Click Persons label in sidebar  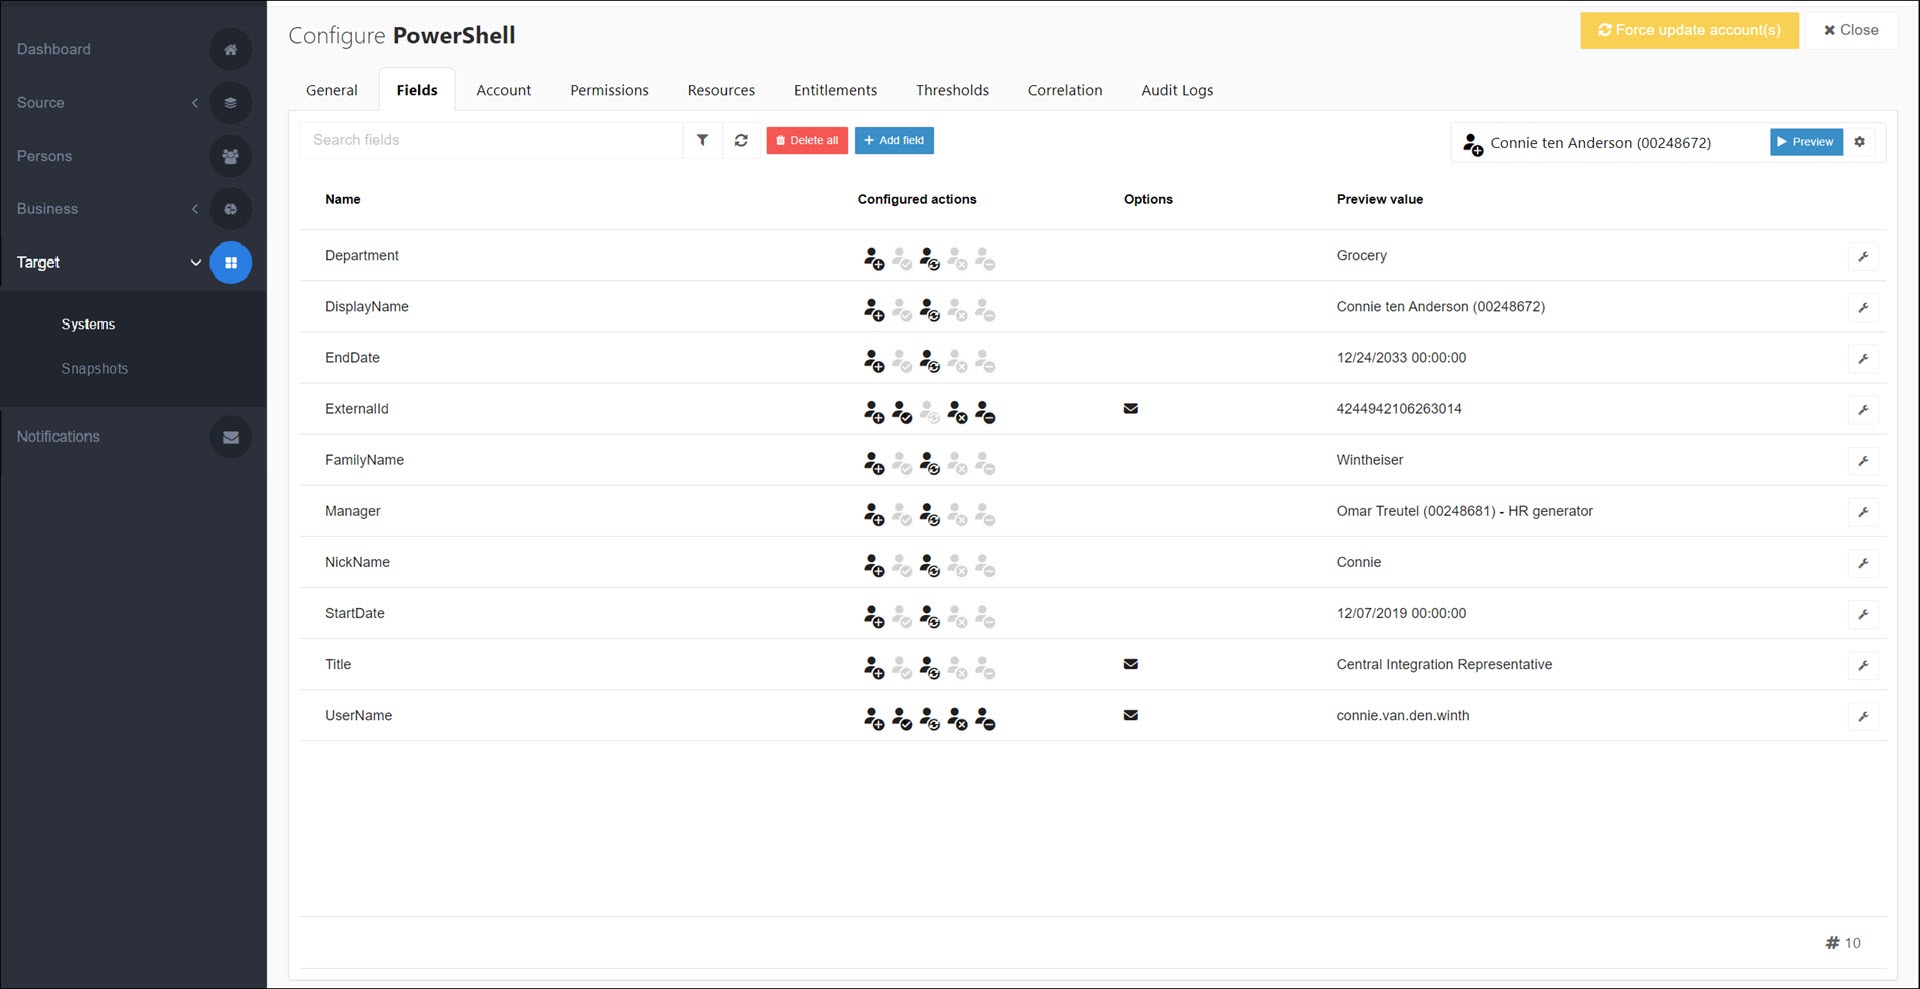(x=44, y=156)
